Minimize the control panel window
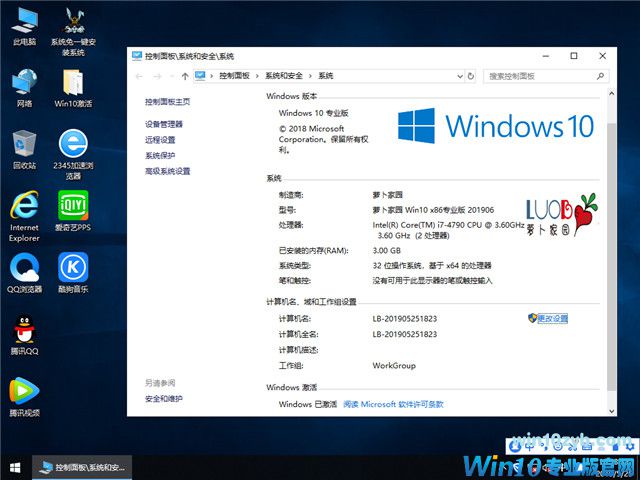Screen dimensions: 640x480 click(546, 56)
